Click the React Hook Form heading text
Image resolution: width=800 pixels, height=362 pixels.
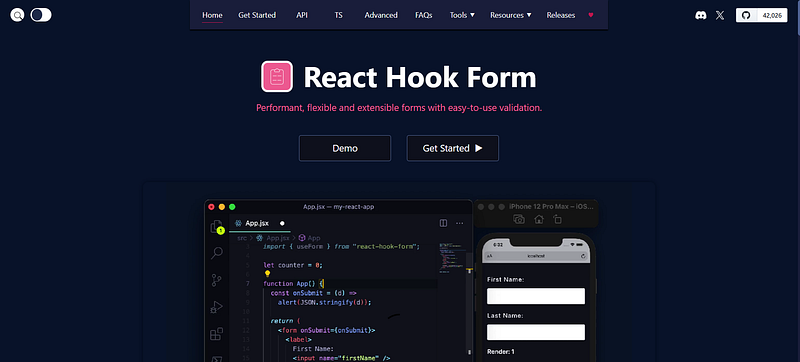click(420, 77)
